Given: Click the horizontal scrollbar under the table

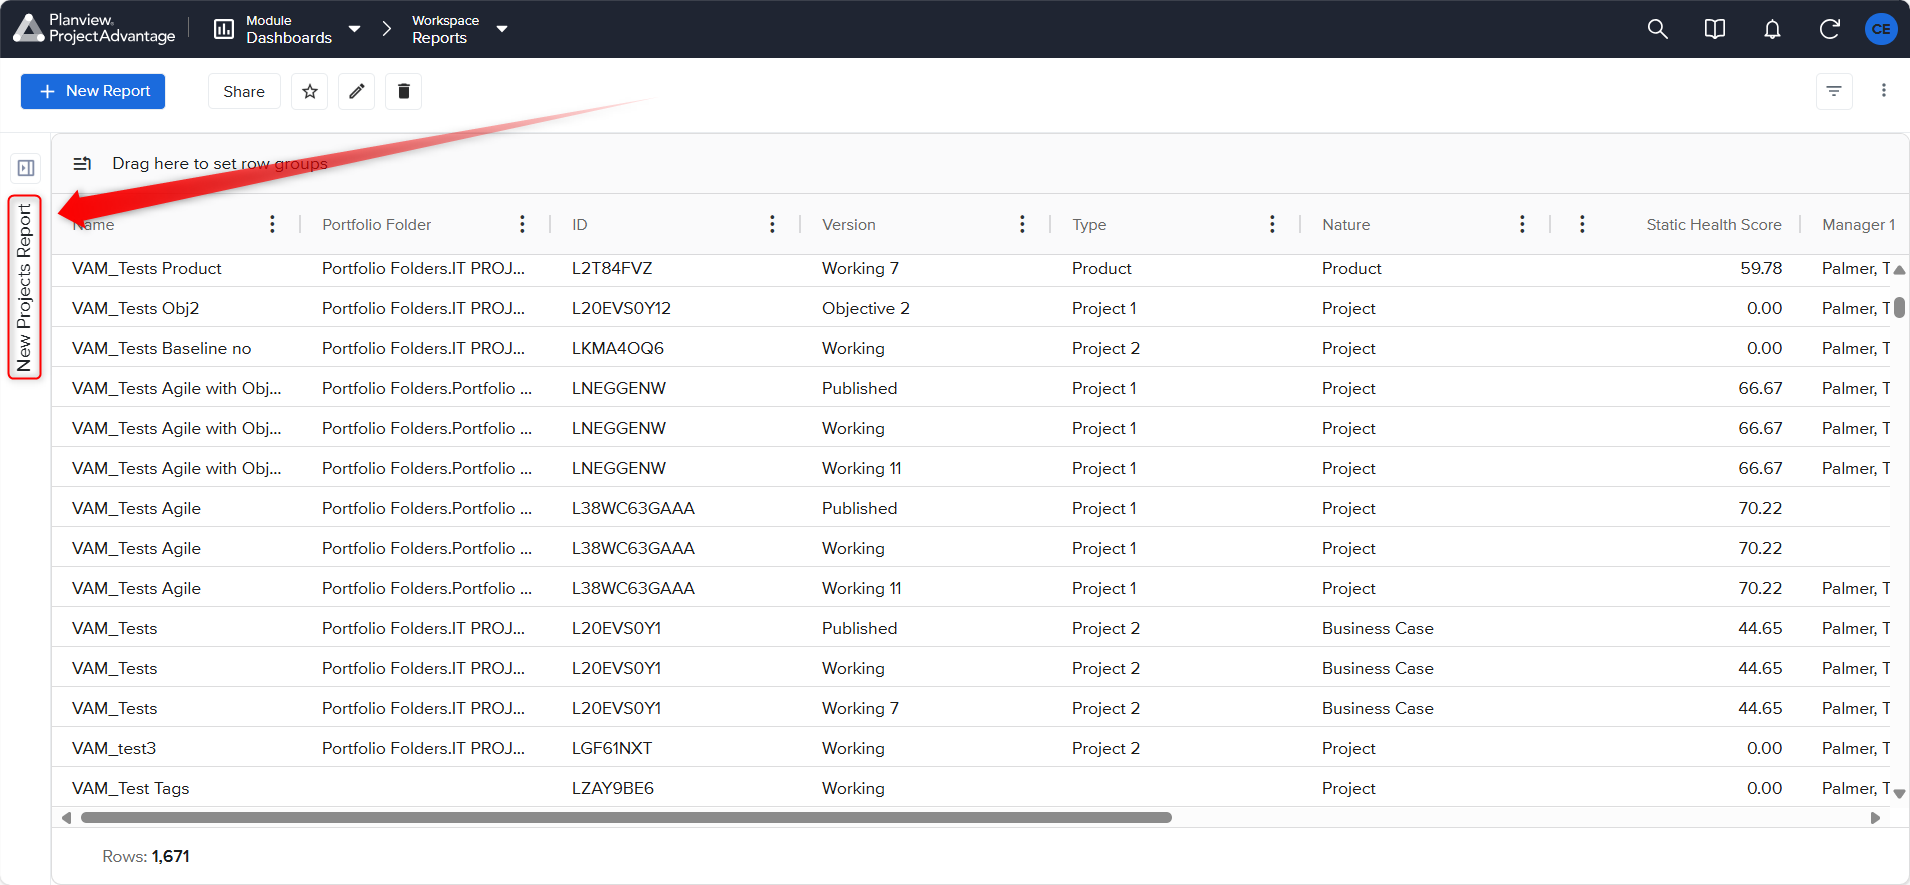Looking at the screenshot, I should coord(626,817).
